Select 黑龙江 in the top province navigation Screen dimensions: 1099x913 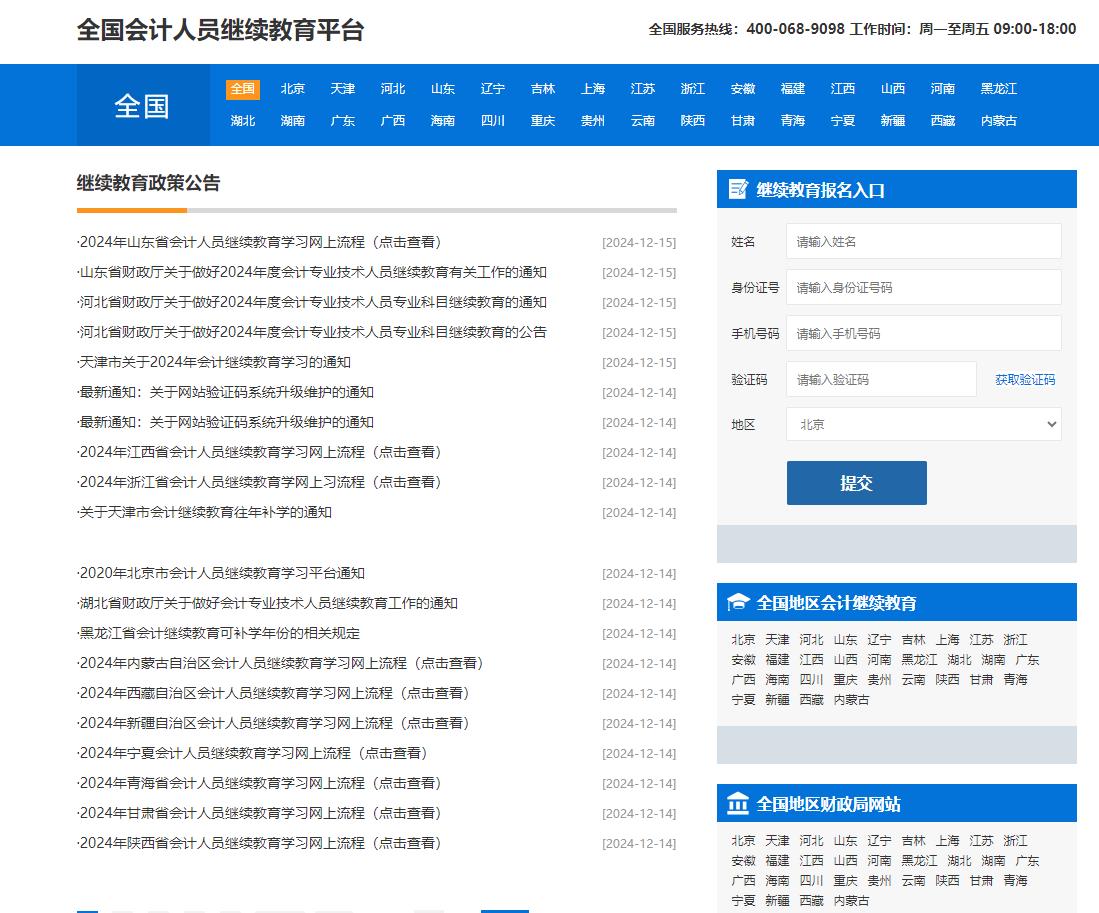(x=999, y=89)
